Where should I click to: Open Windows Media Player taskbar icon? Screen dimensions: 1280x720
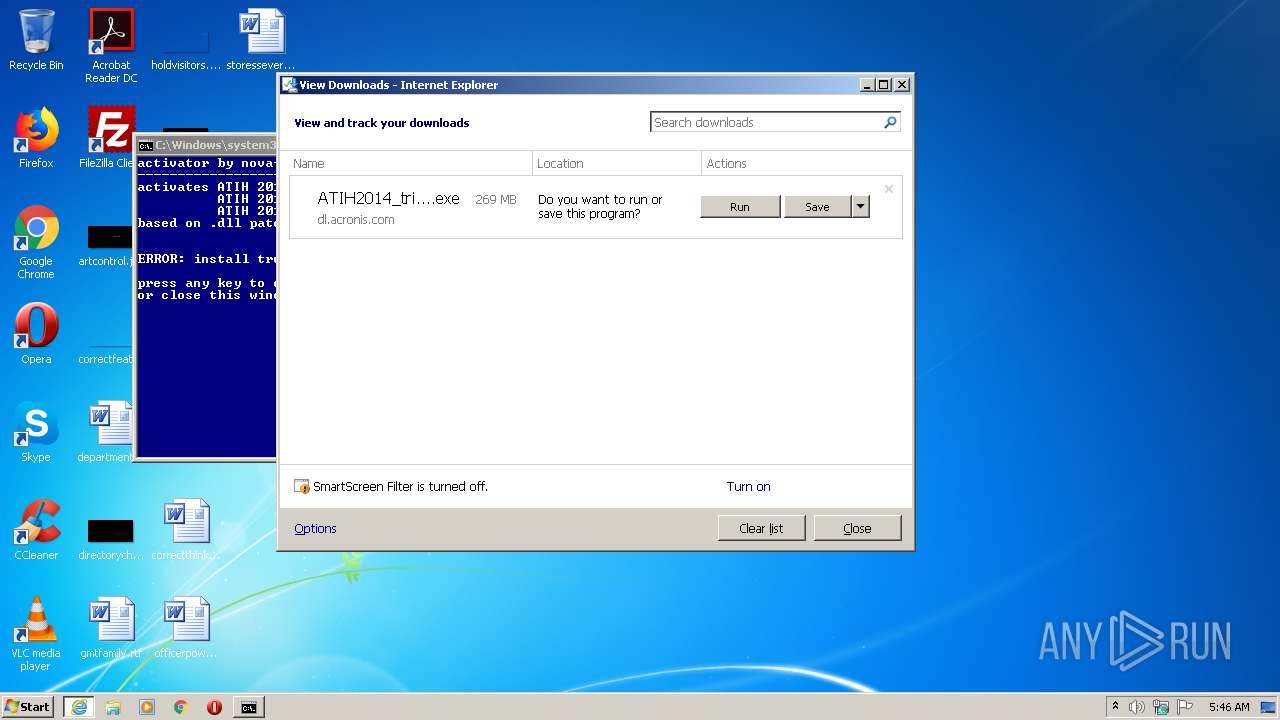[x=147, y=707]
